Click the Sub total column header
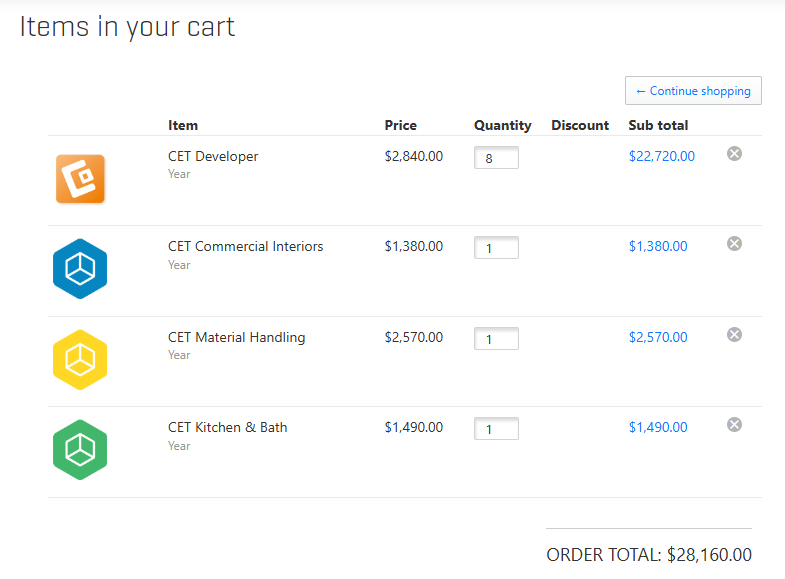This screenshot has height=579, width=785. pos(658,125)
